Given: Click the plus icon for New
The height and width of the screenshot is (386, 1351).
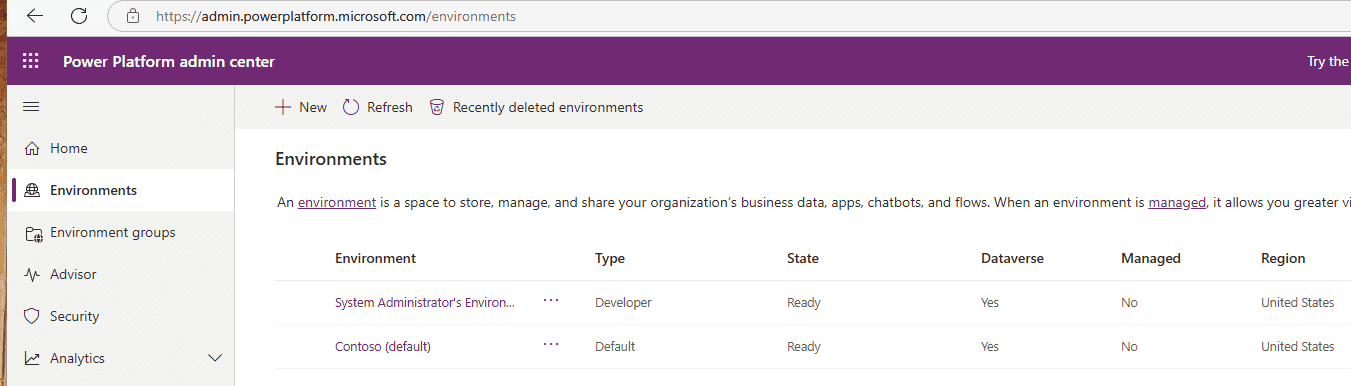Looking at the screenshot, I should [283, 107].
